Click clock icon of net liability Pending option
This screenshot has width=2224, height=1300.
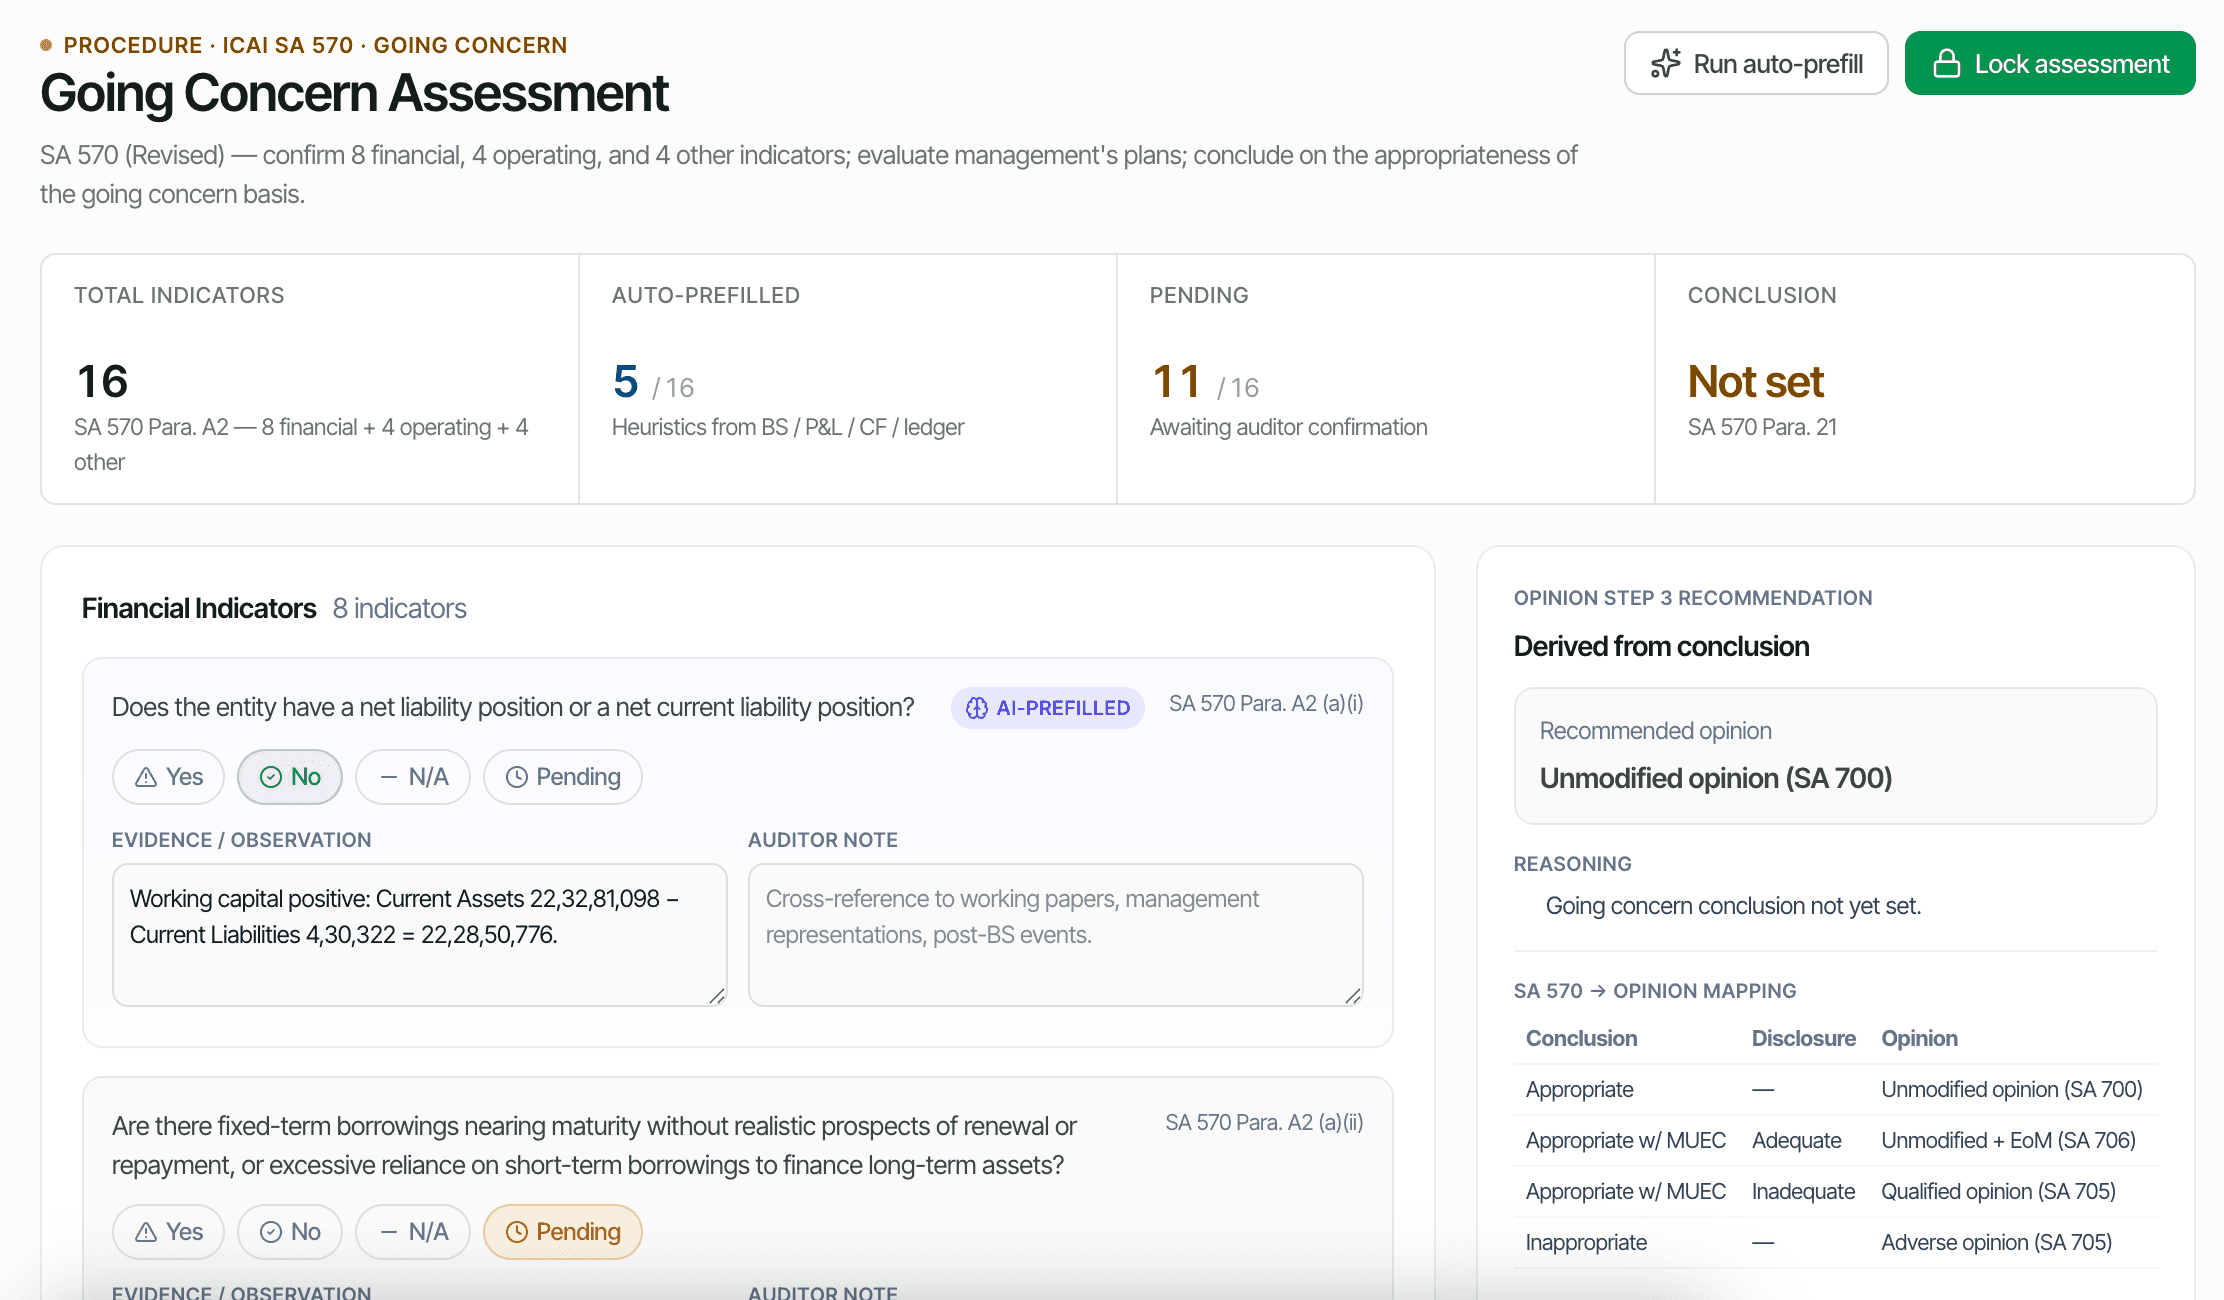pyautogui.click(x=516, y=777)
